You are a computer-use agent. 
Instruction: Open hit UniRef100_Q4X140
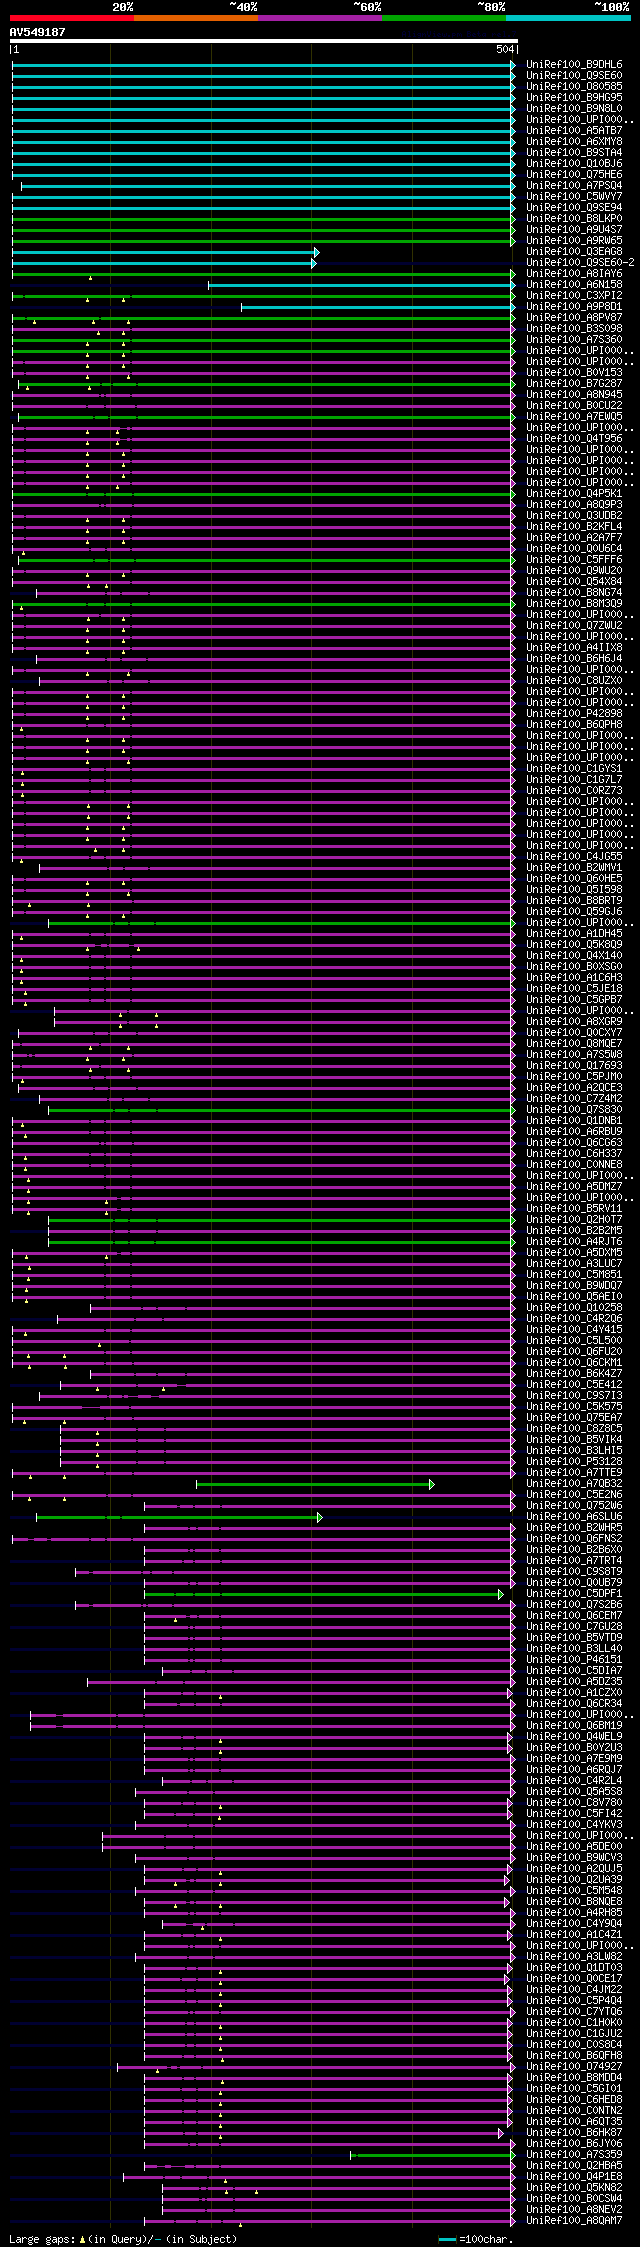(x=574, y=955)
